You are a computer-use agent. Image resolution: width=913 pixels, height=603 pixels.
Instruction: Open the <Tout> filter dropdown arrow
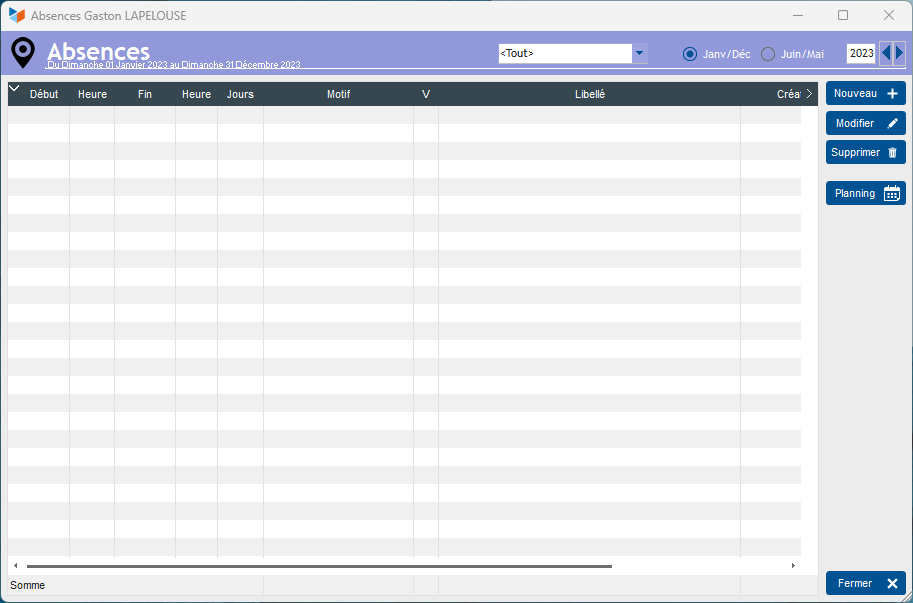point(639,54)
